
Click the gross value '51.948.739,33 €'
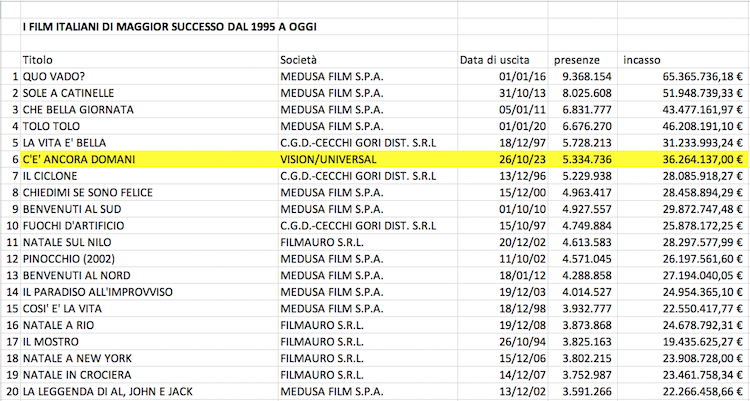tap(703, 93)
